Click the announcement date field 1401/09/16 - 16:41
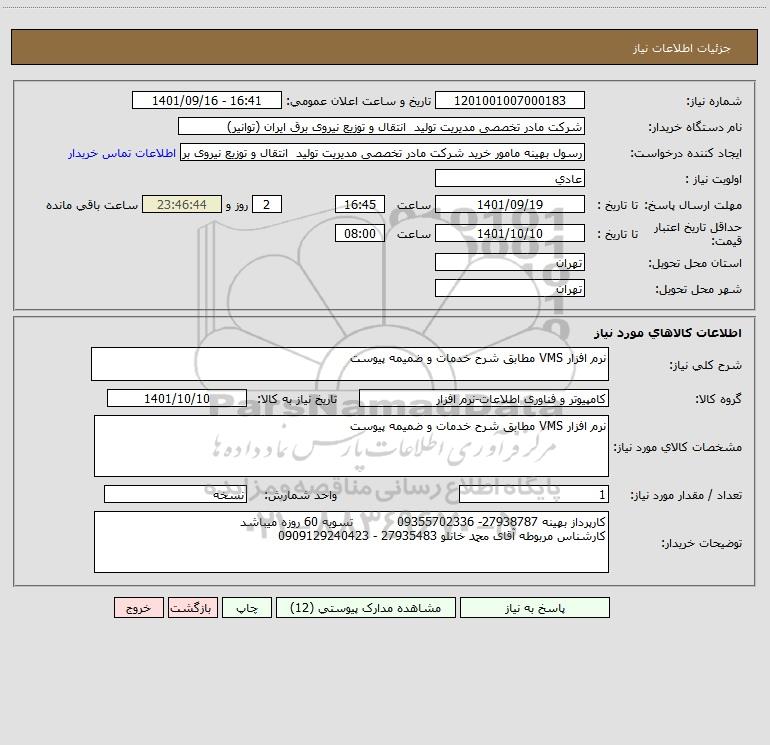This screenshot has height=745, width=770. click(x=207, y=100)
